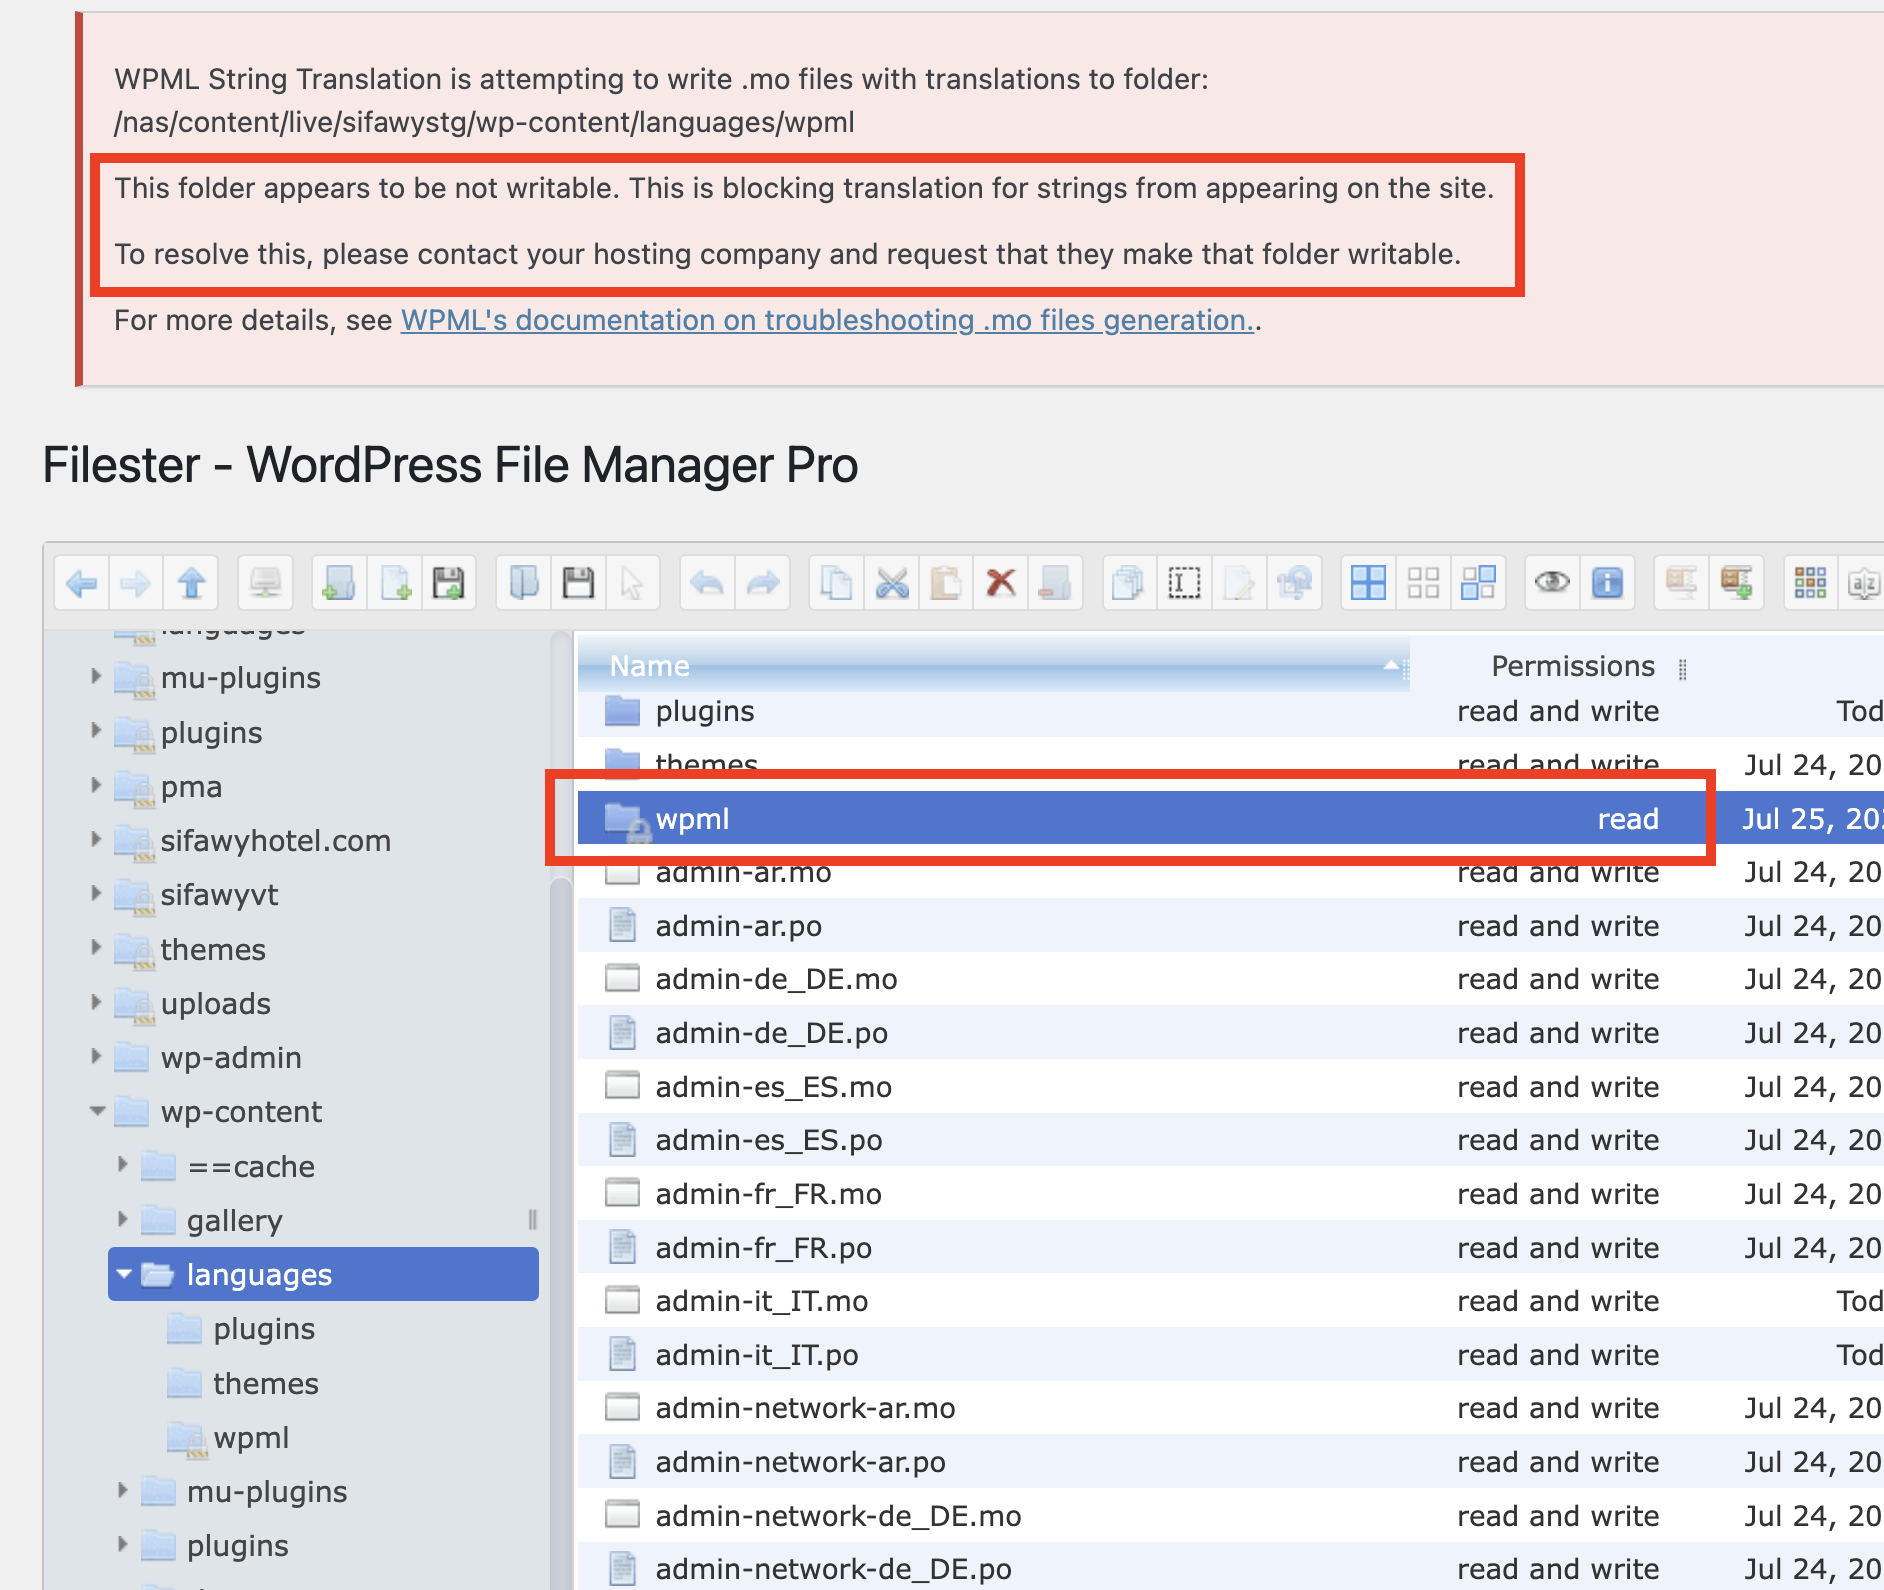
Task: Expand the ==cache tree folder
Action: click(122, 1164)
